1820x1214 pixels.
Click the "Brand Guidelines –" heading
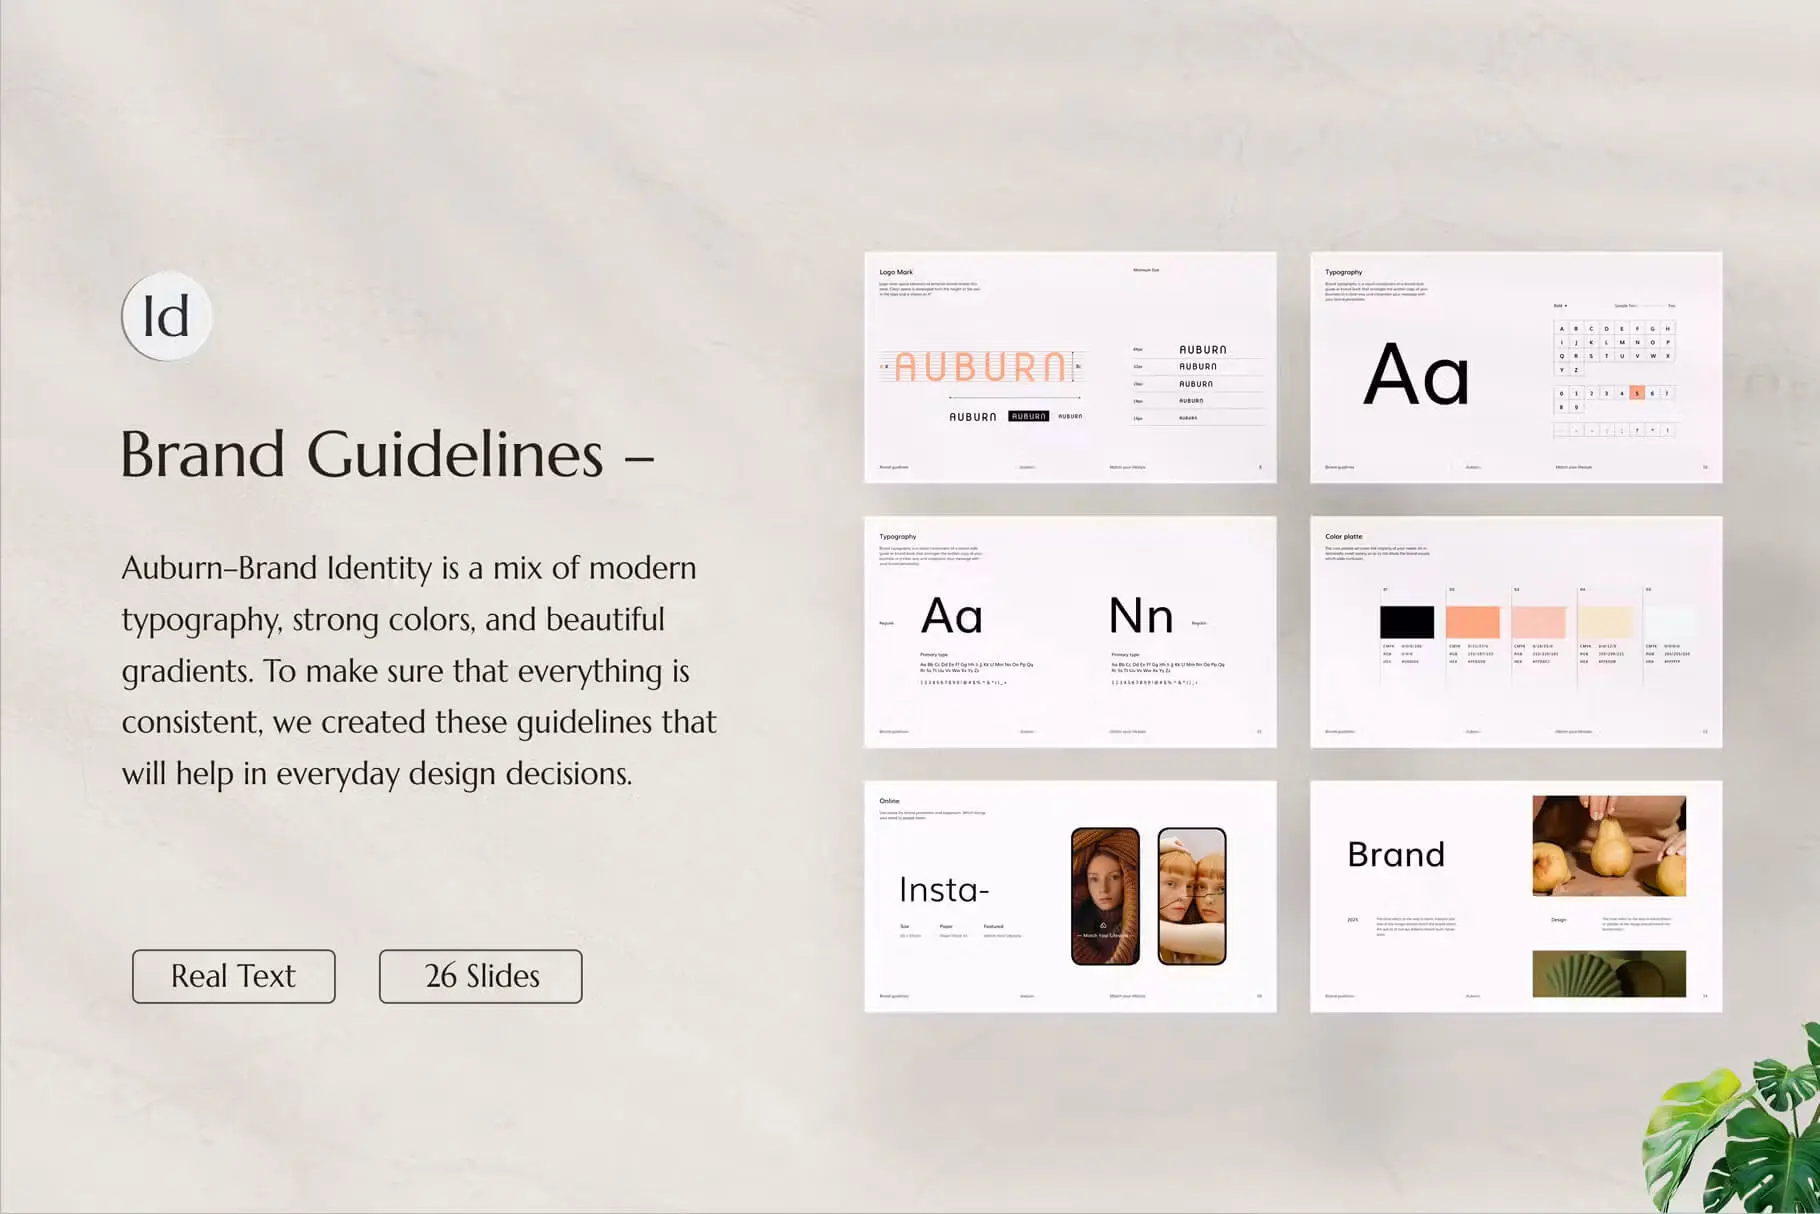point(386,455)
